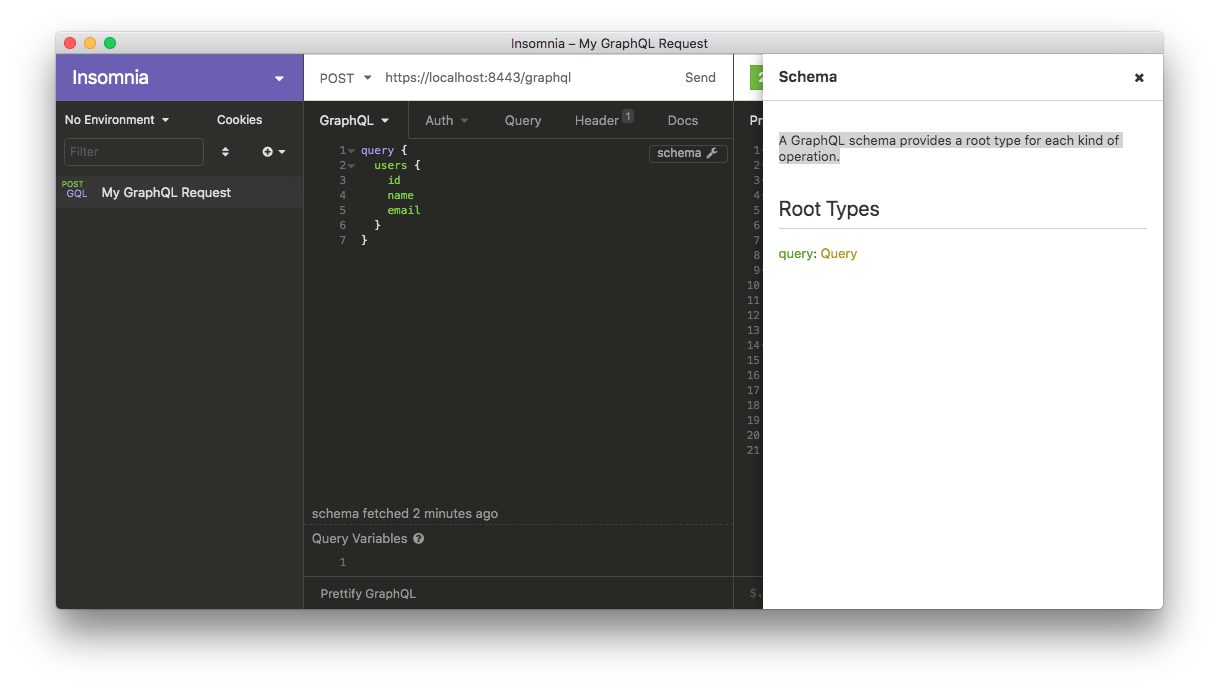Viewport: 1219px width, 689px height.
Task: Switch to the Docs tab
Action: [683, 120]
